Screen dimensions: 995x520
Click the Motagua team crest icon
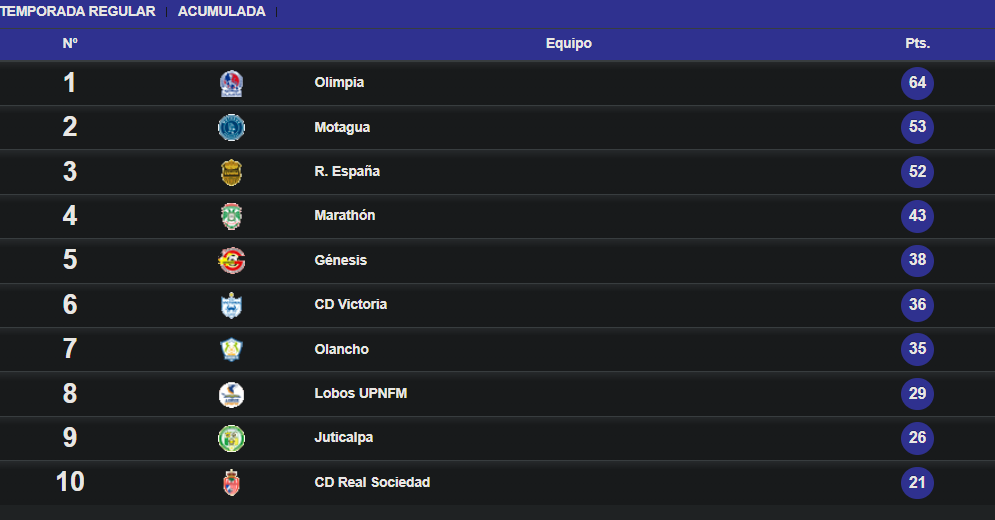coord(231,128)
